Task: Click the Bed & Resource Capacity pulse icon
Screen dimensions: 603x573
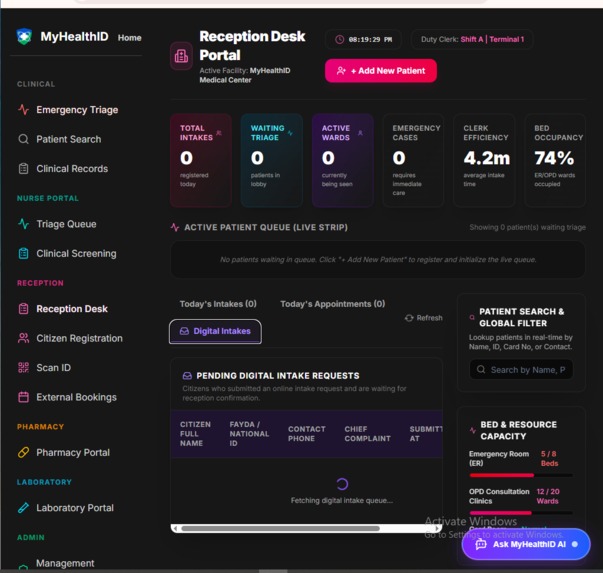Action: tap(473, 430)
